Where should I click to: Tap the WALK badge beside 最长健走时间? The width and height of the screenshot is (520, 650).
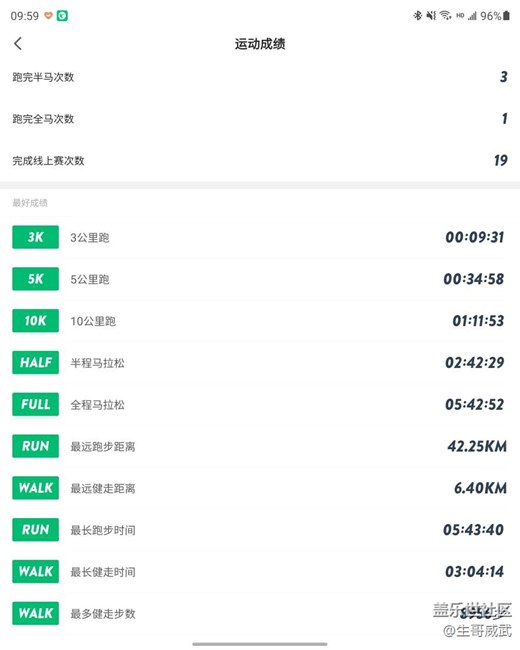click(x=36, y=572)
